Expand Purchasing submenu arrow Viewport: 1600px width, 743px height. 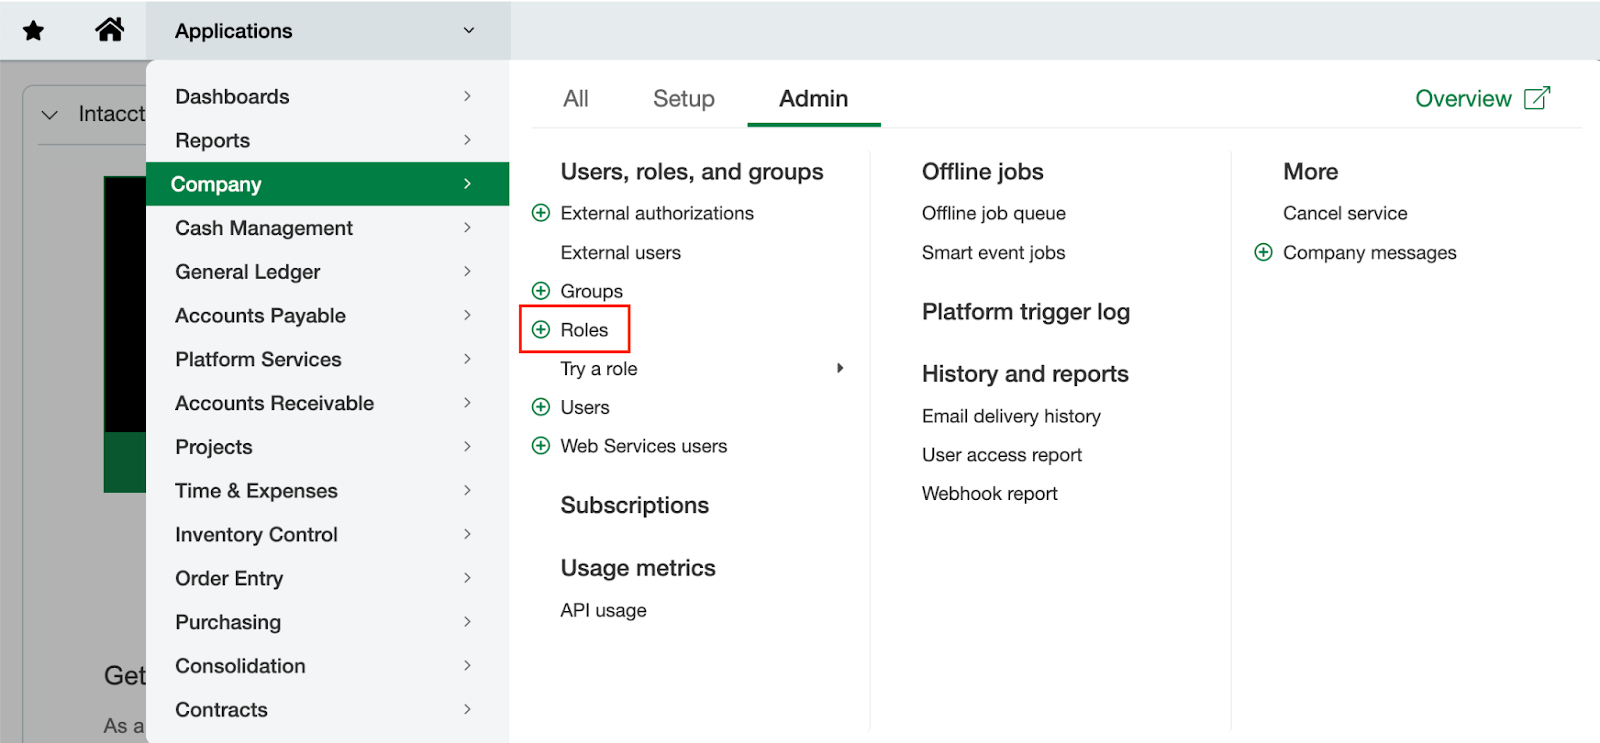click(x=467, y=622)
